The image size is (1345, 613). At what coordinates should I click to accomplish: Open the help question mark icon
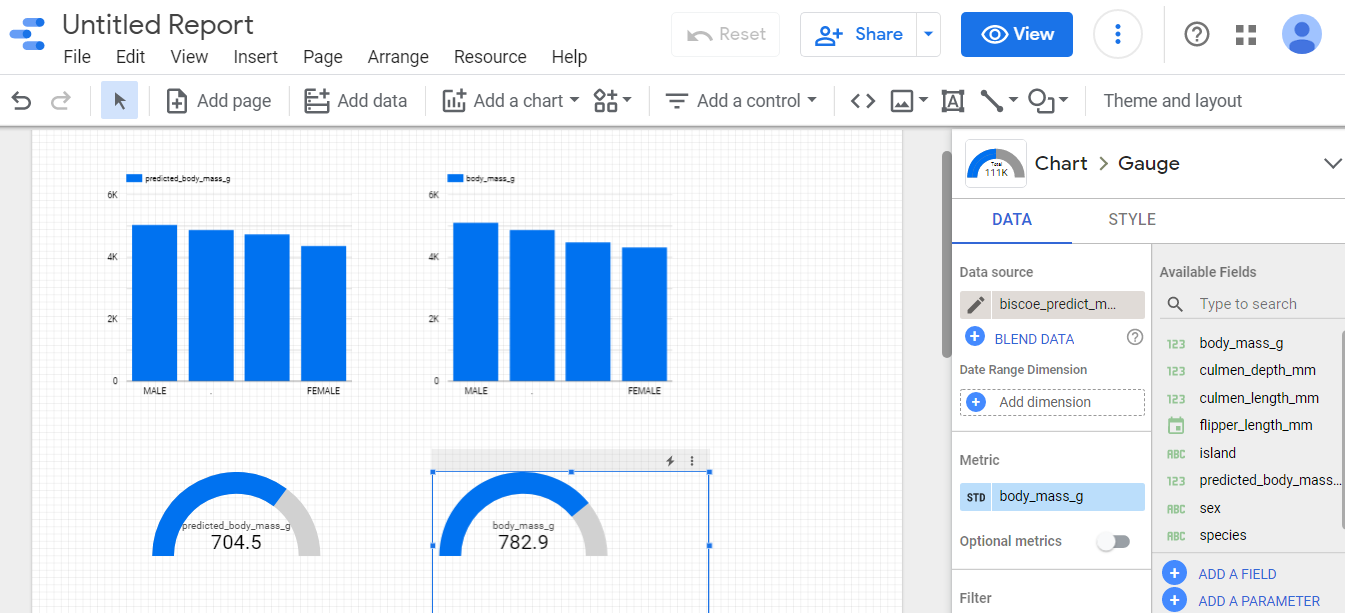1197,34
